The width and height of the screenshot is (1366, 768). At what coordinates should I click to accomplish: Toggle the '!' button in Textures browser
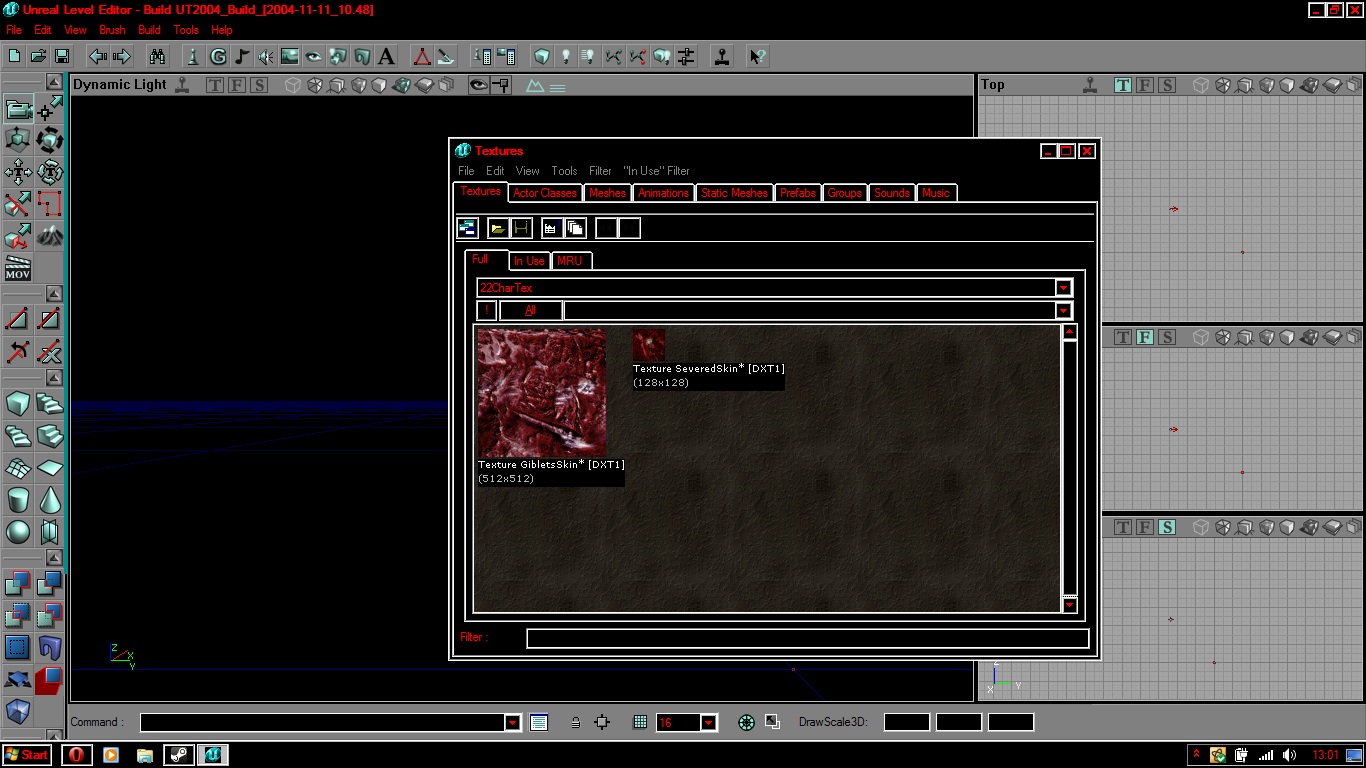tap(486, 310)
